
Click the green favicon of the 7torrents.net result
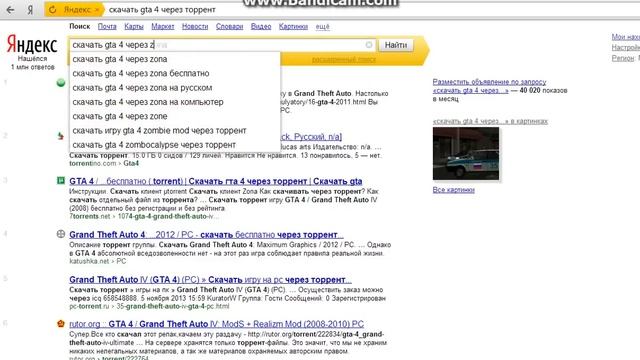[61, 180]
